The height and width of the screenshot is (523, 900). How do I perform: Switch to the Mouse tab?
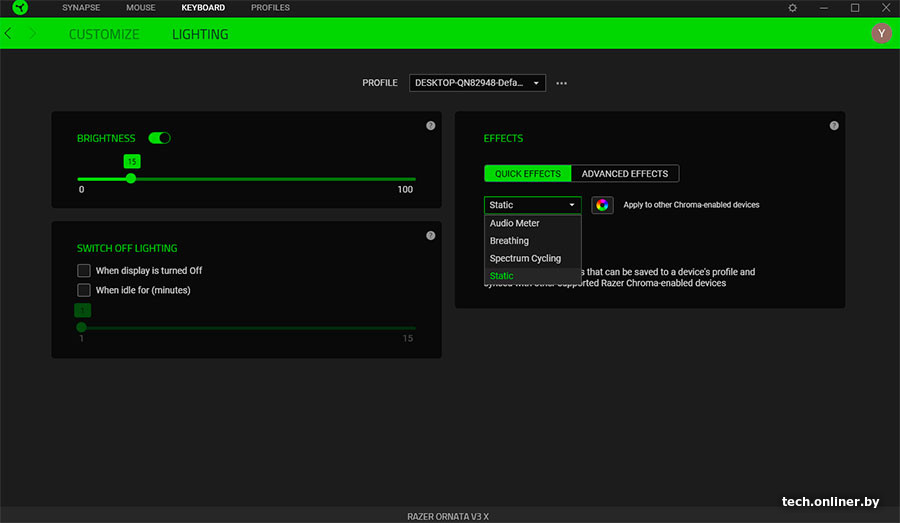coord(141,8)
